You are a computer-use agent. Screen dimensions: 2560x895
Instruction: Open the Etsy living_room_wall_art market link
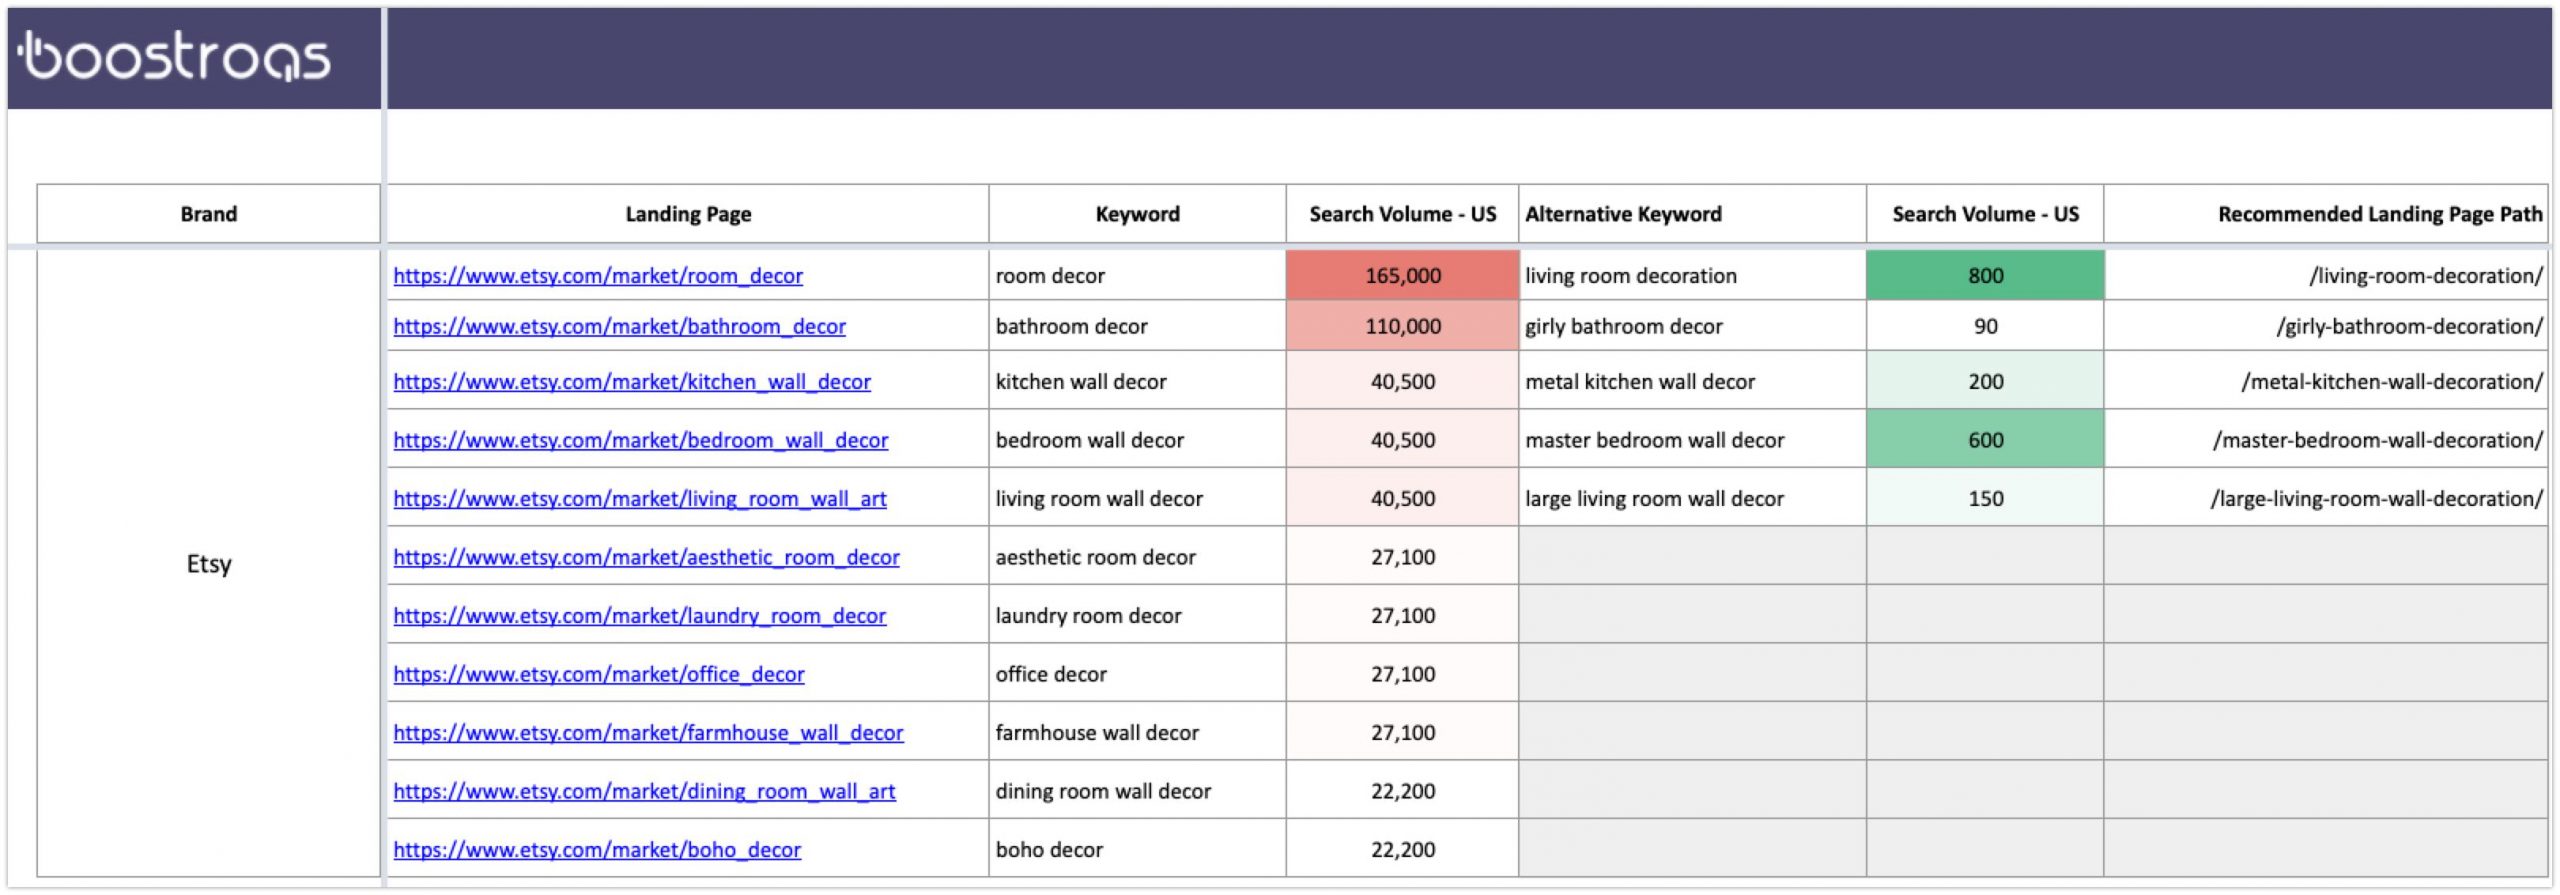coord(640,499)
